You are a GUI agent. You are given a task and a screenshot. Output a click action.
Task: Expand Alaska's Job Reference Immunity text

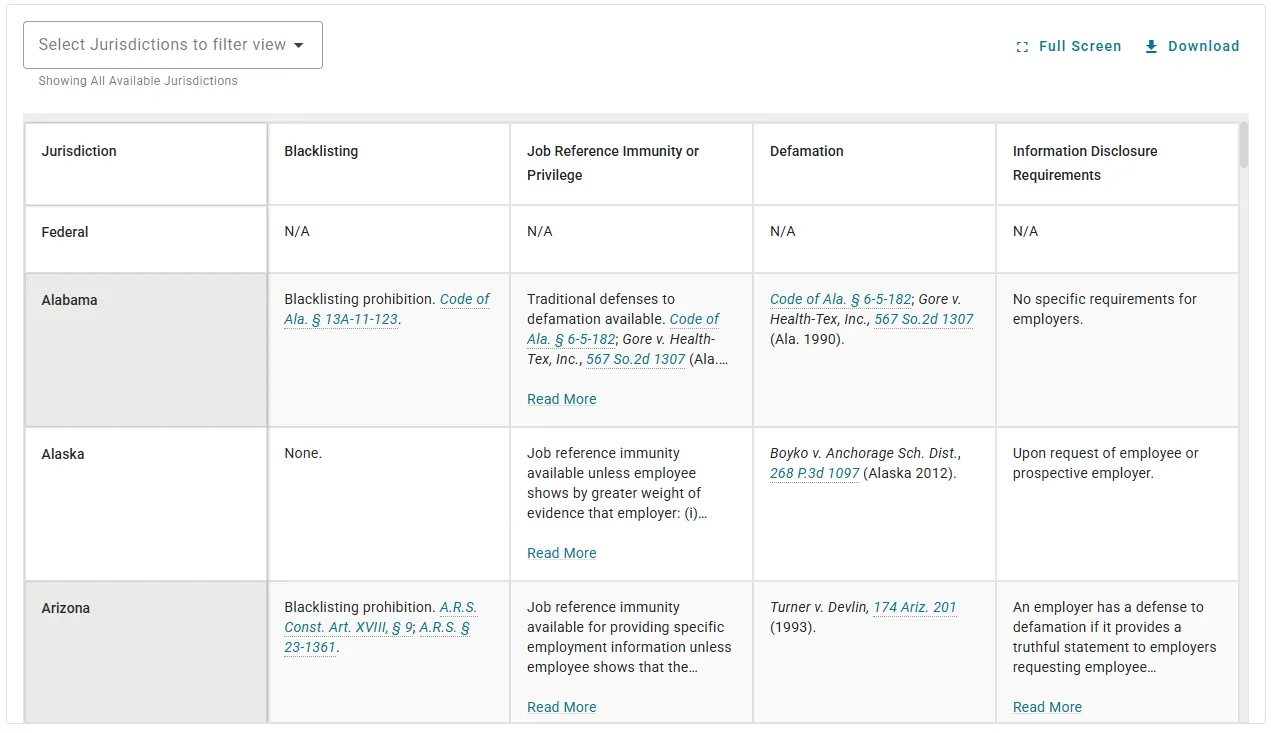click(561, 552)
